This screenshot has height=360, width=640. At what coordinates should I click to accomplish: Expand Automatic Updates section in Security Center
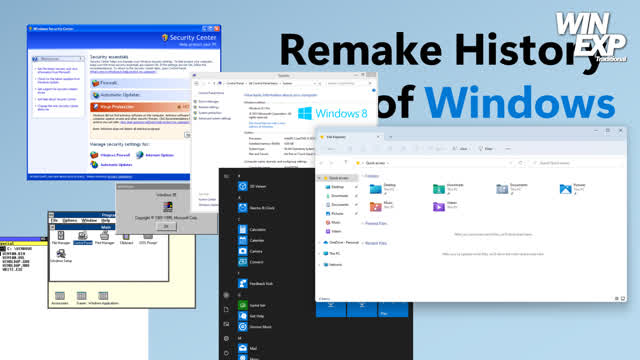point(140,95)
